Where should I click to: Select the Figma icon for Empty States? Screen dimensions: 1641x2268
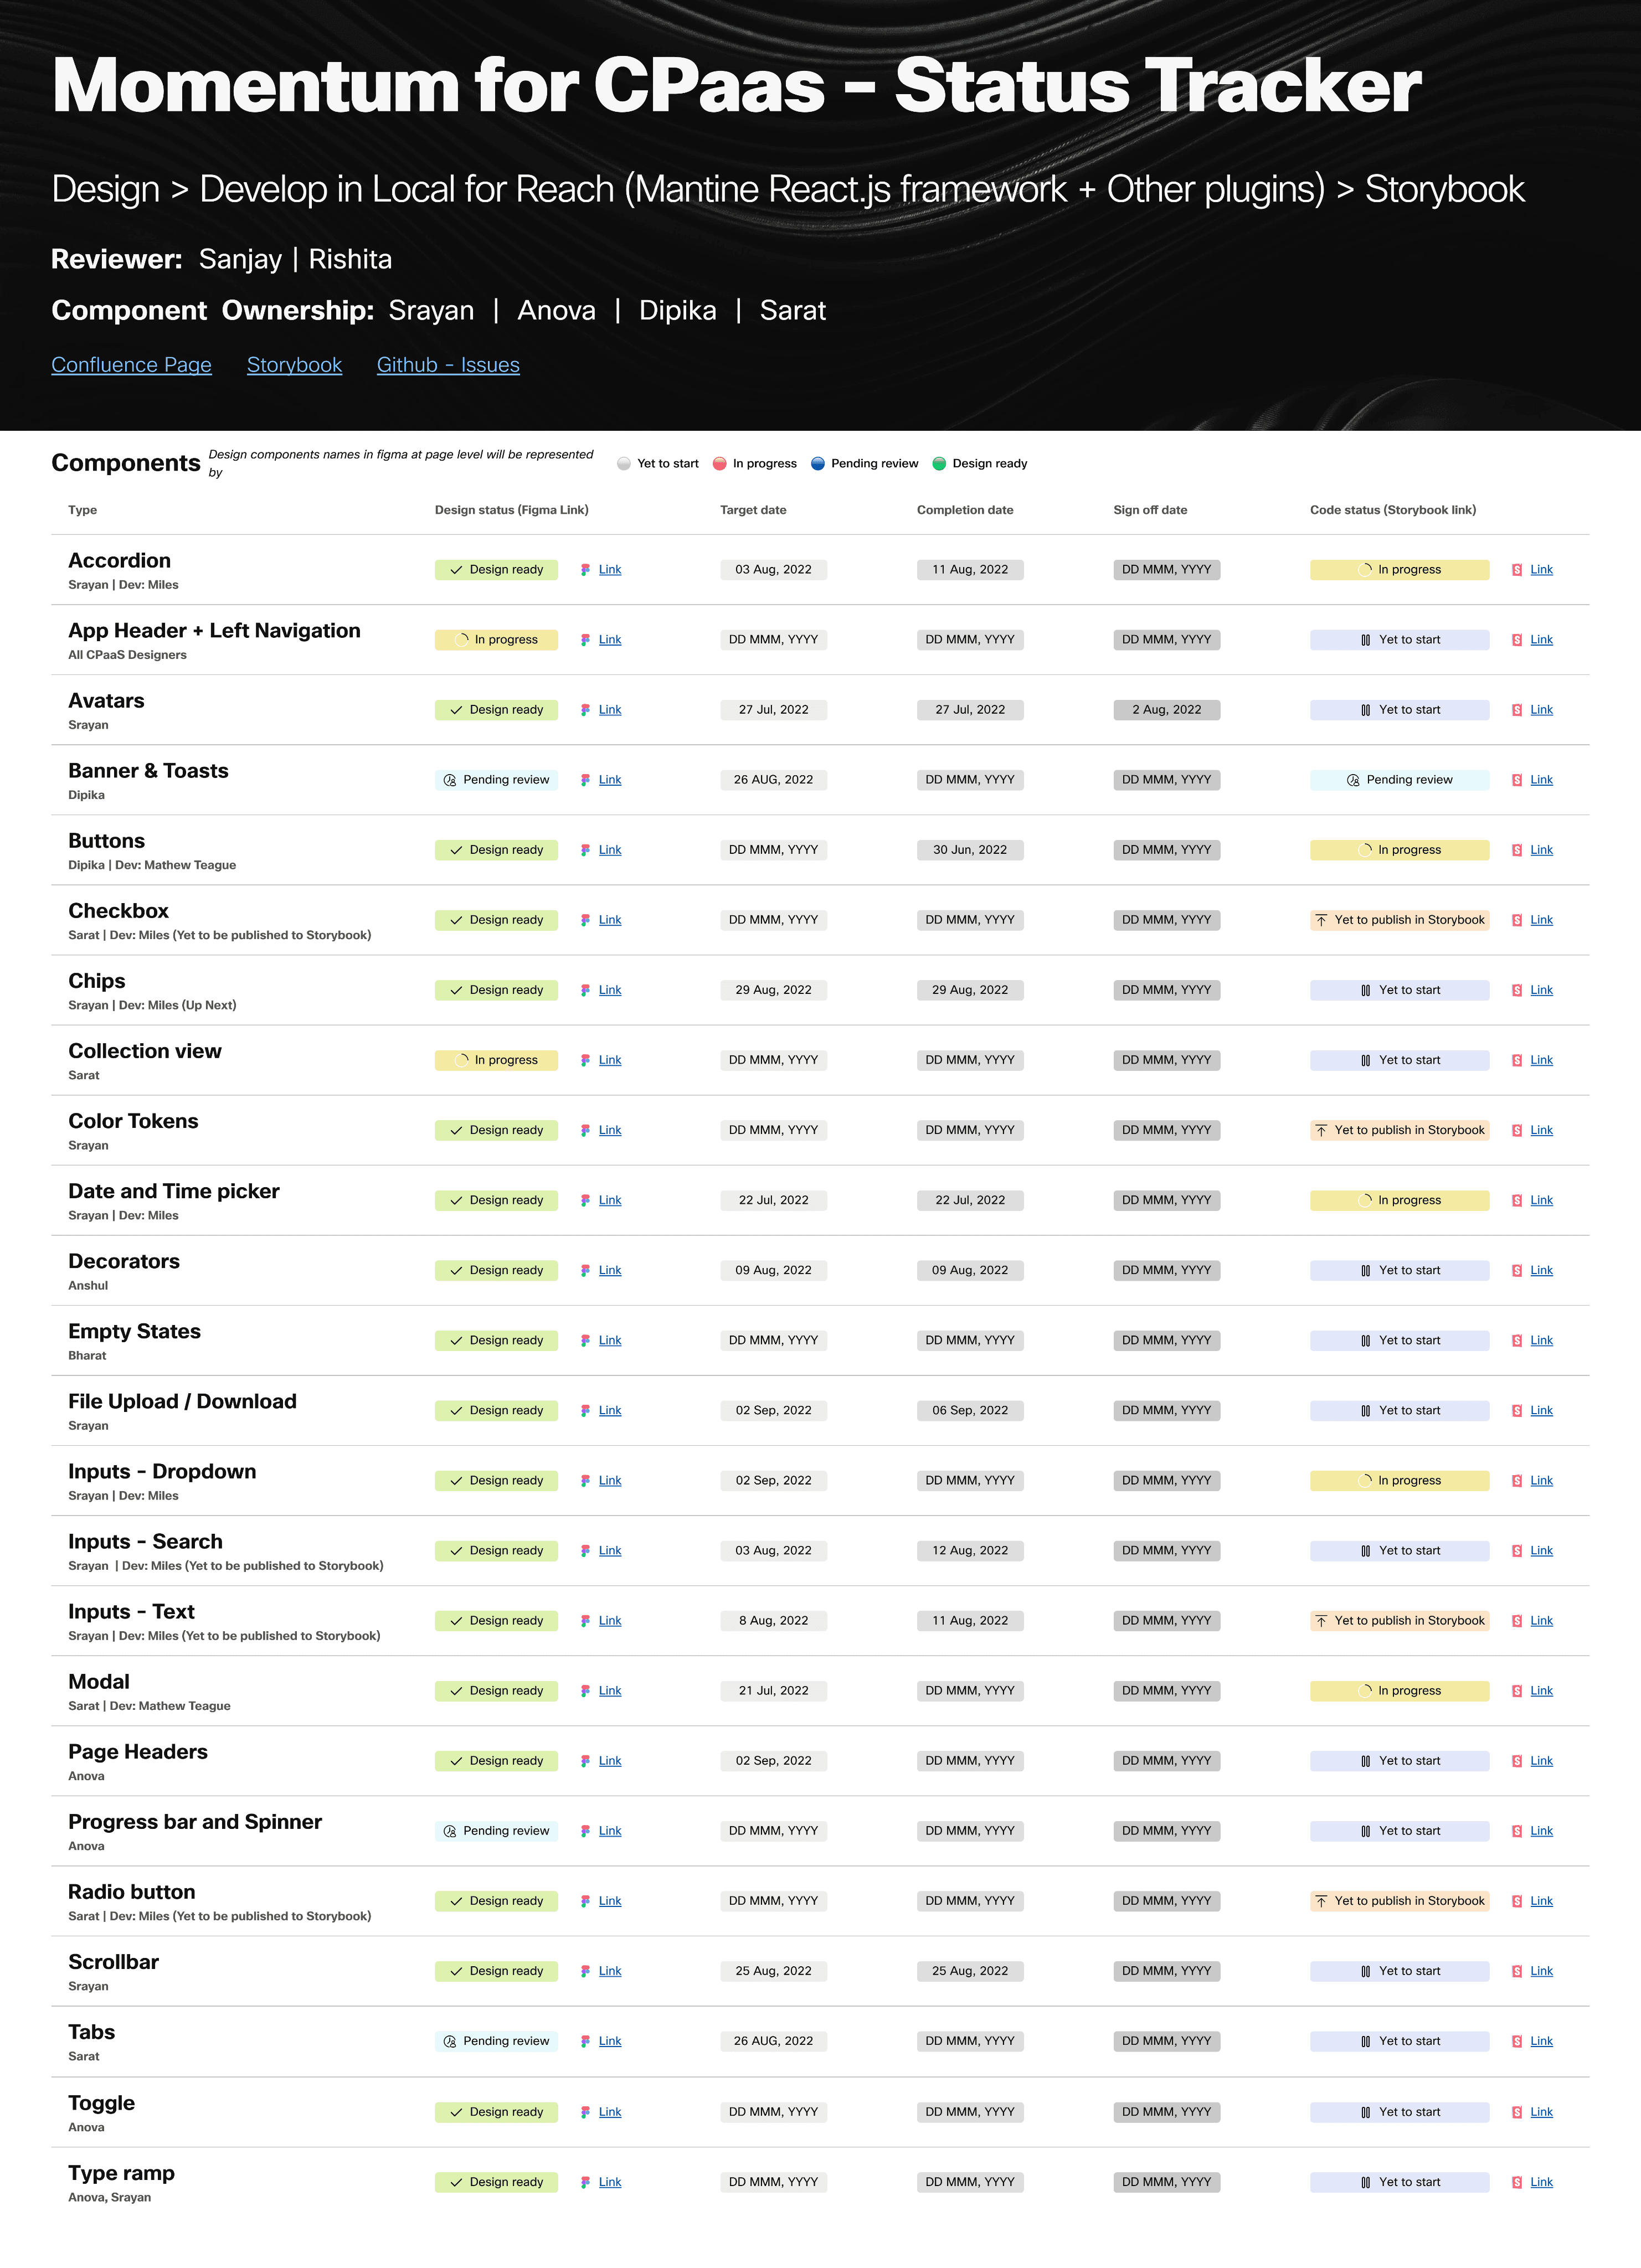click(x=585, y=1340)
